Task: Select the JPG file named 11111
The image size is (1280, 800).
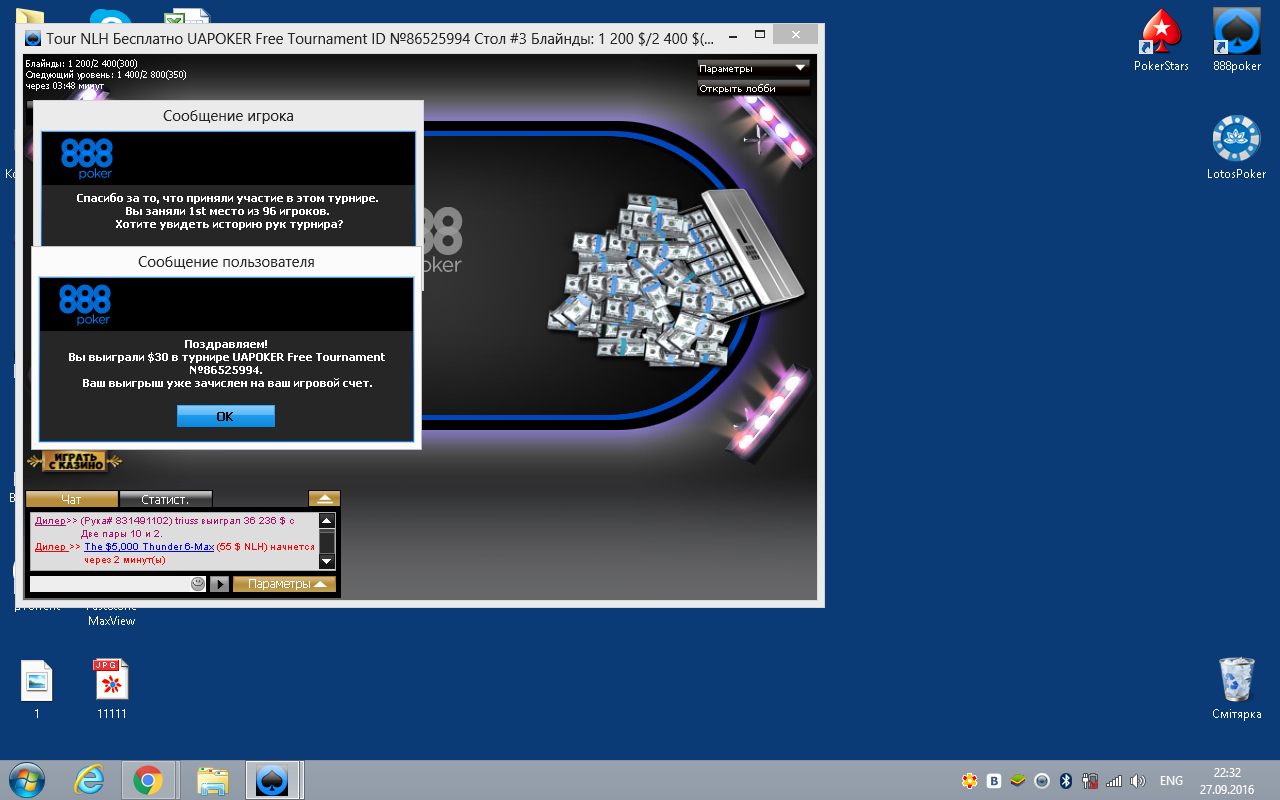Action: [x=112, y=688]
